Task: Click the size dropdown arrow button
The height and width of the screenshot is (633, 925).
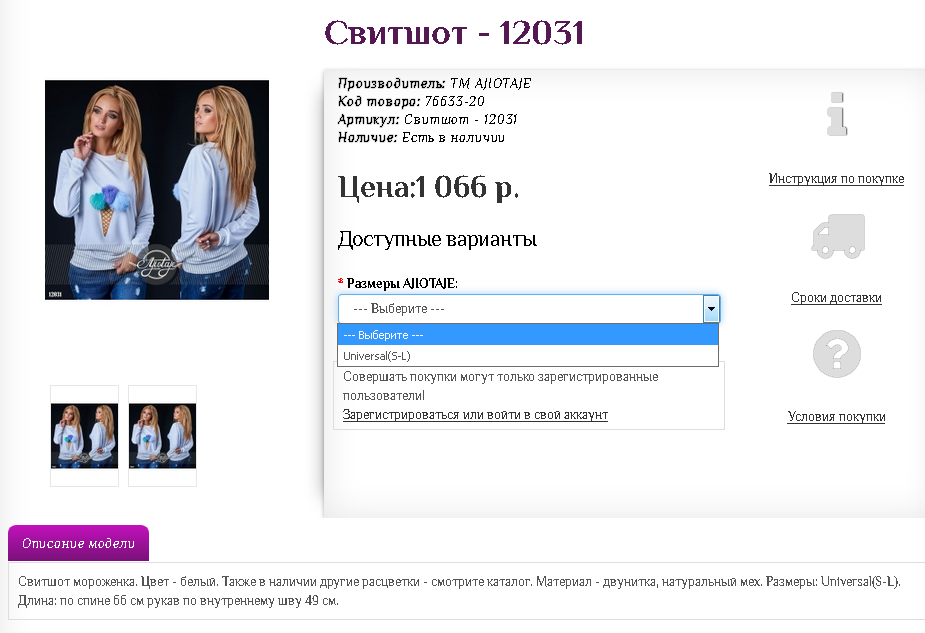Action: click(711, 309)
